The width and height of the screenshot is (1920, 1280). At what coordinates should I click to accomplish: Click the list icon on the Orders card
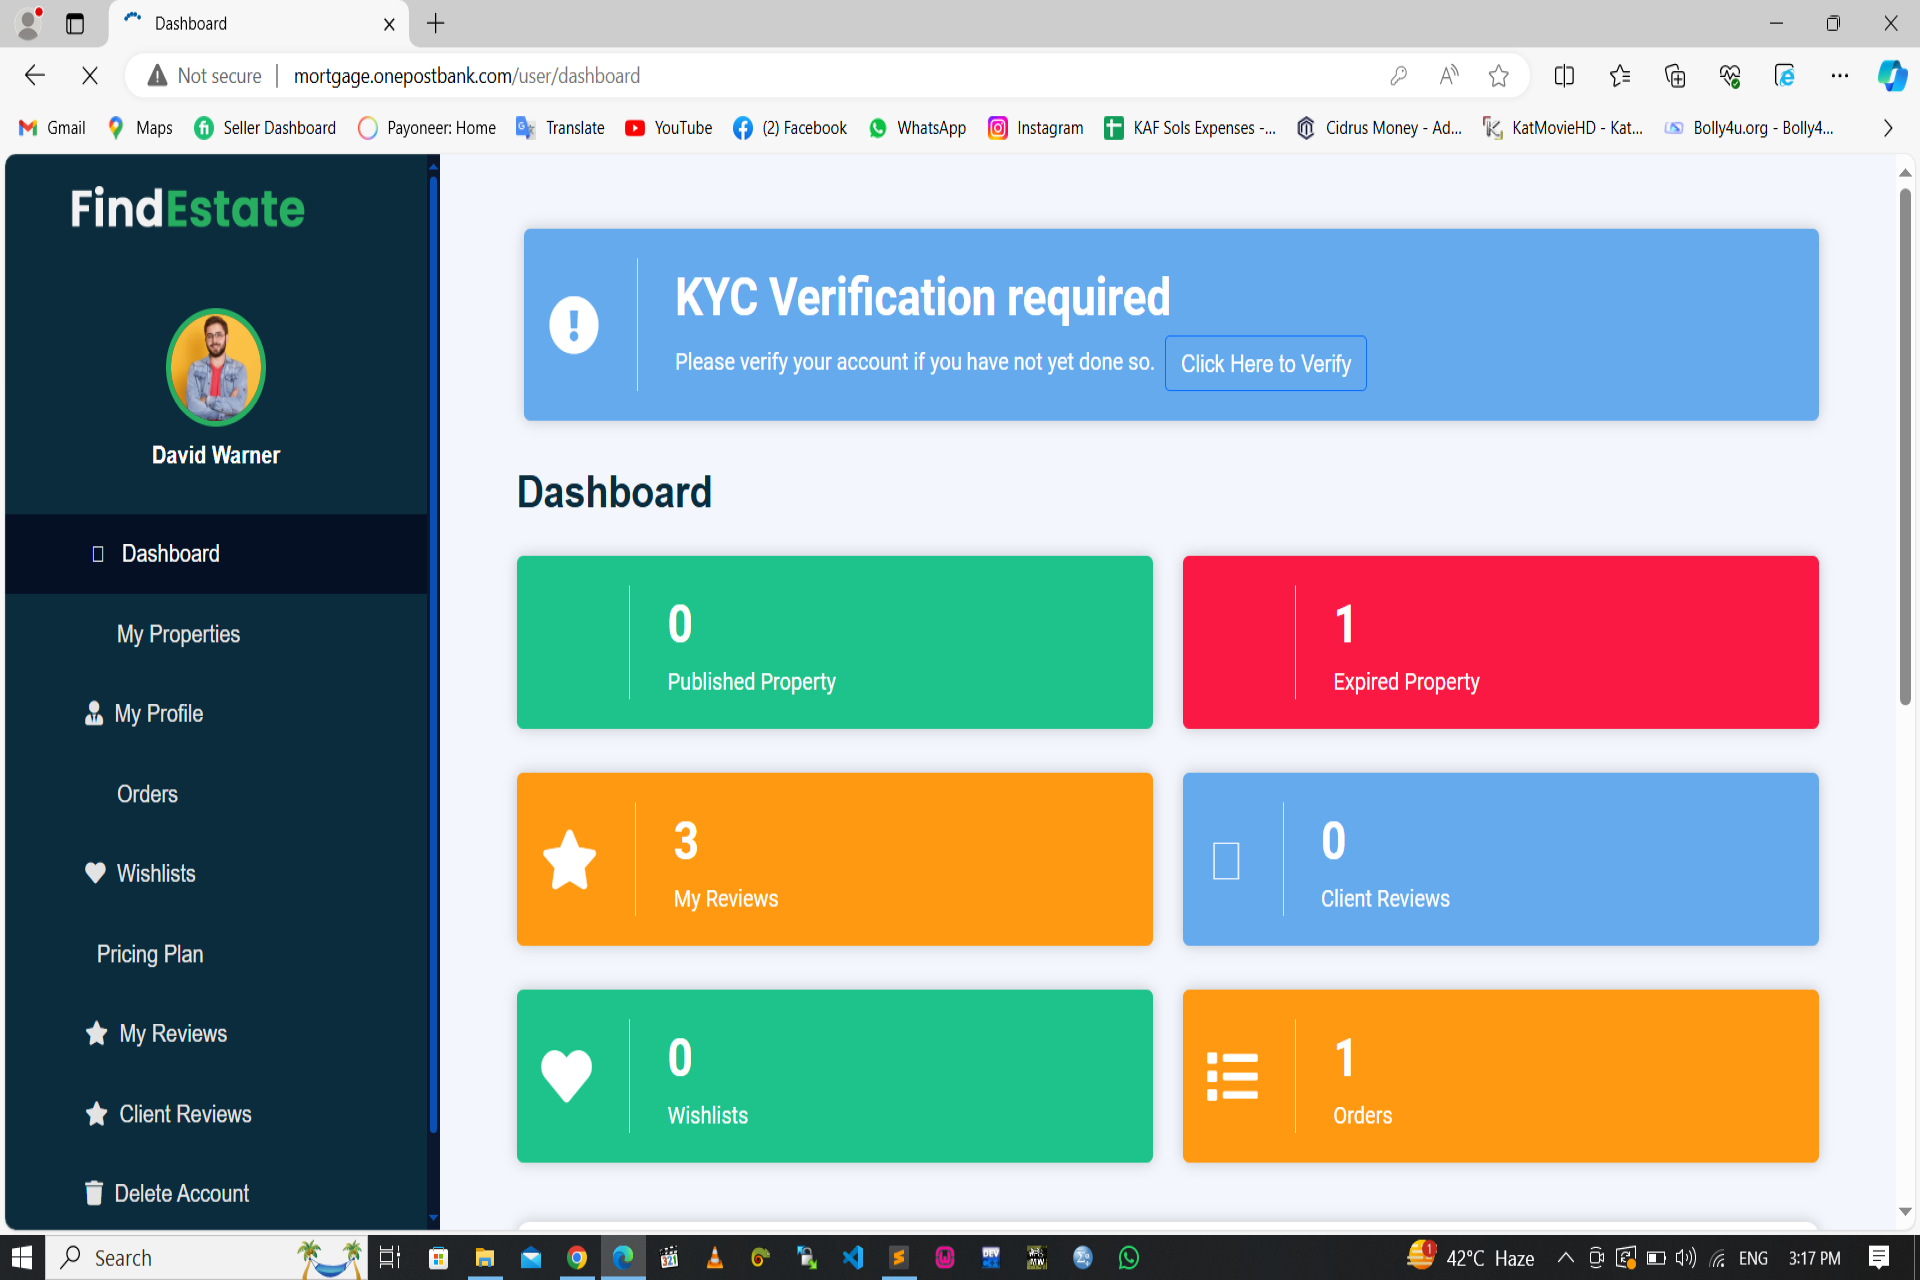point(1232,1076)
